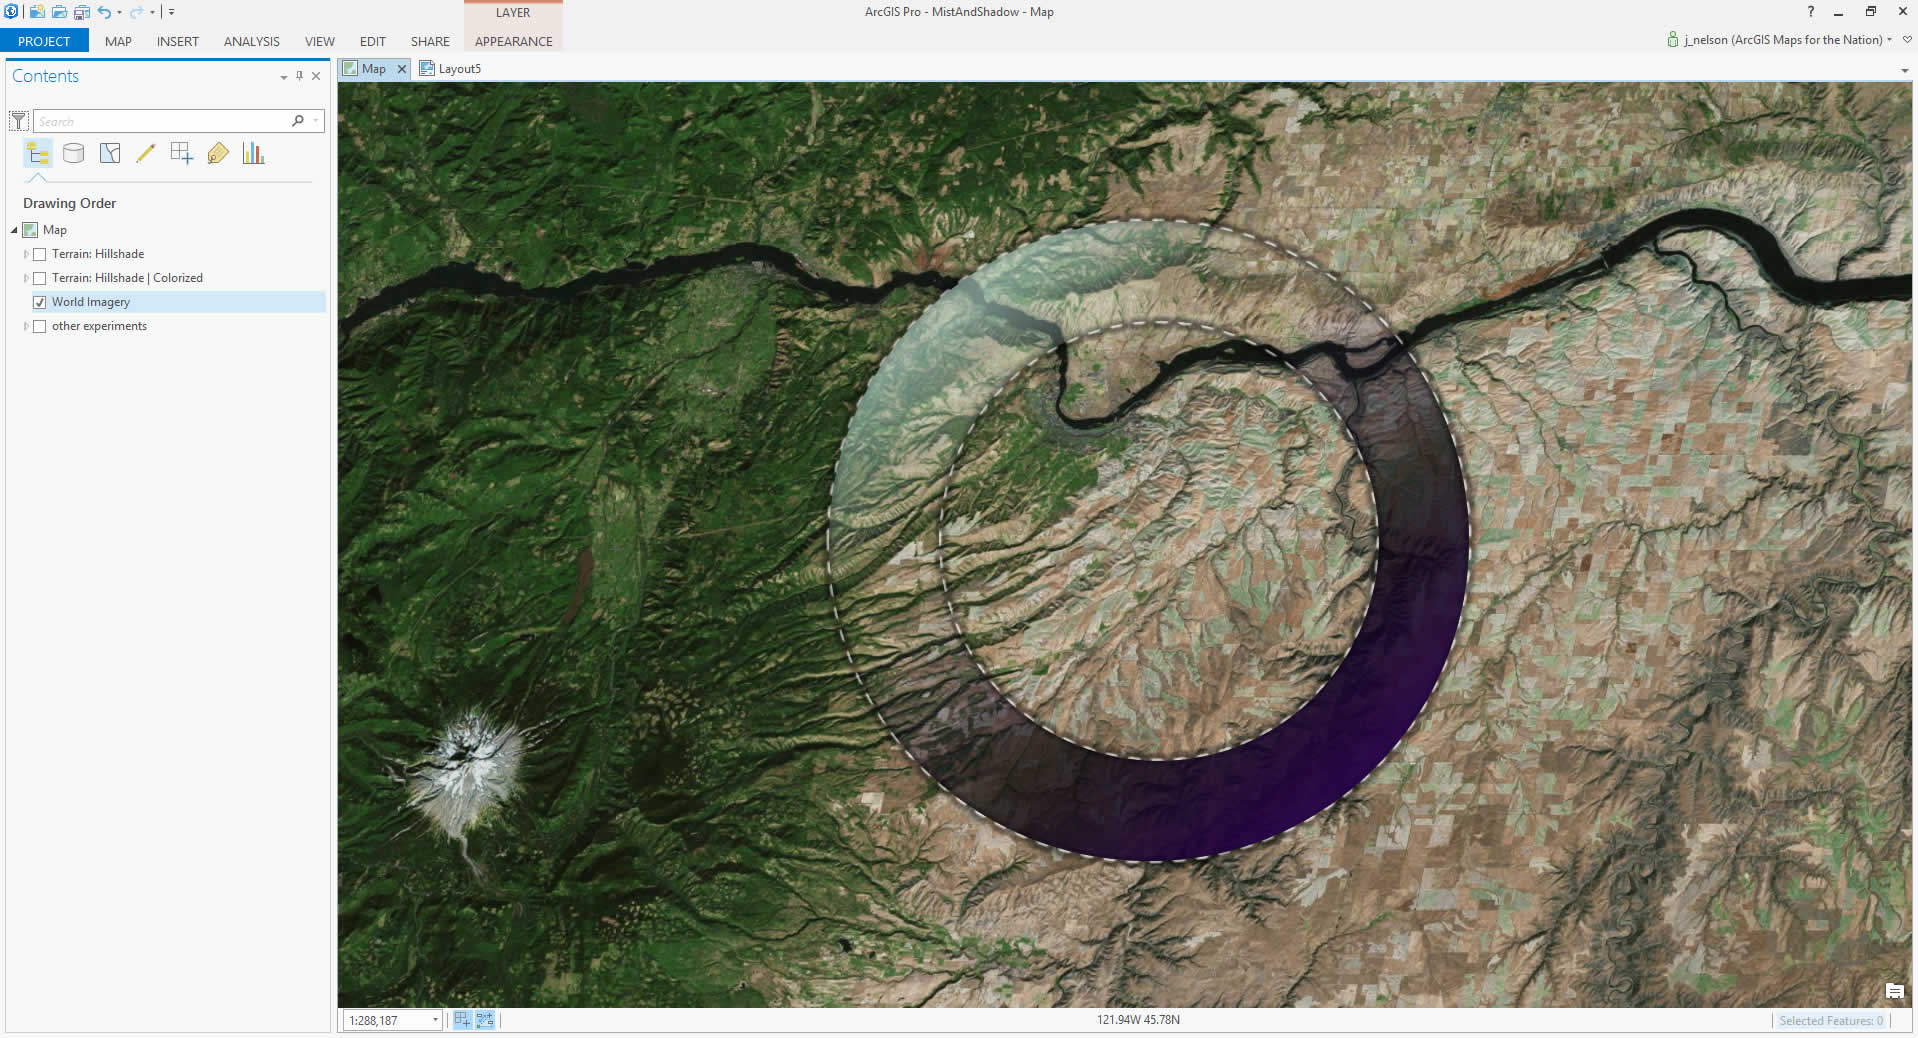The height and width of the screenshot is (1038, 1918).
Task: Customize the Quick Access Toolbar dropdown
Action: point(171,12)
